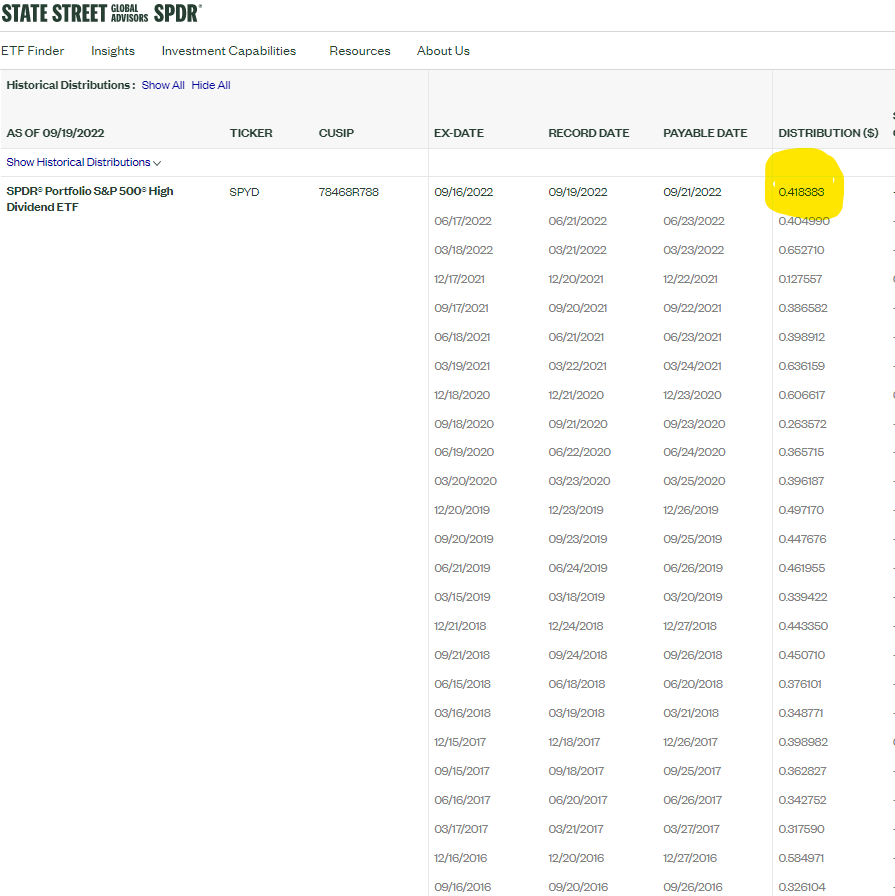Viewport: 895px width, 896px height.
Task: Select distribution value 0.404990
Action: [804, 221]
